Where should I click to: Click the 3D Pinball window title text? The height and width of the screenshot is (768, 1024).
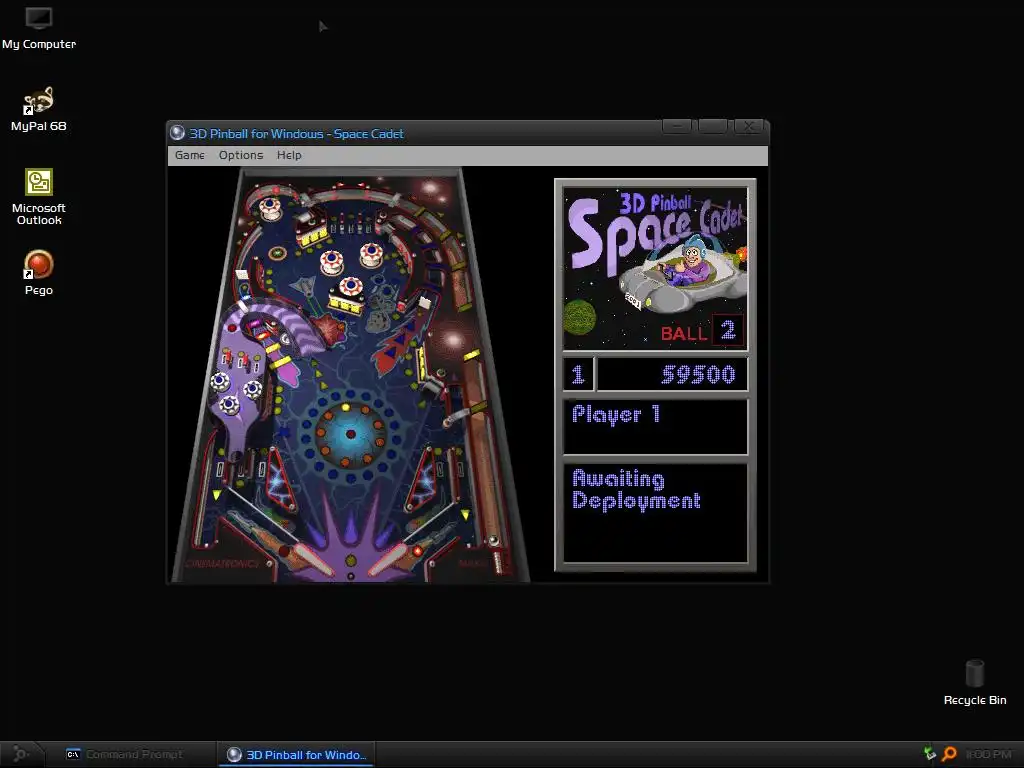pos(296,134)
